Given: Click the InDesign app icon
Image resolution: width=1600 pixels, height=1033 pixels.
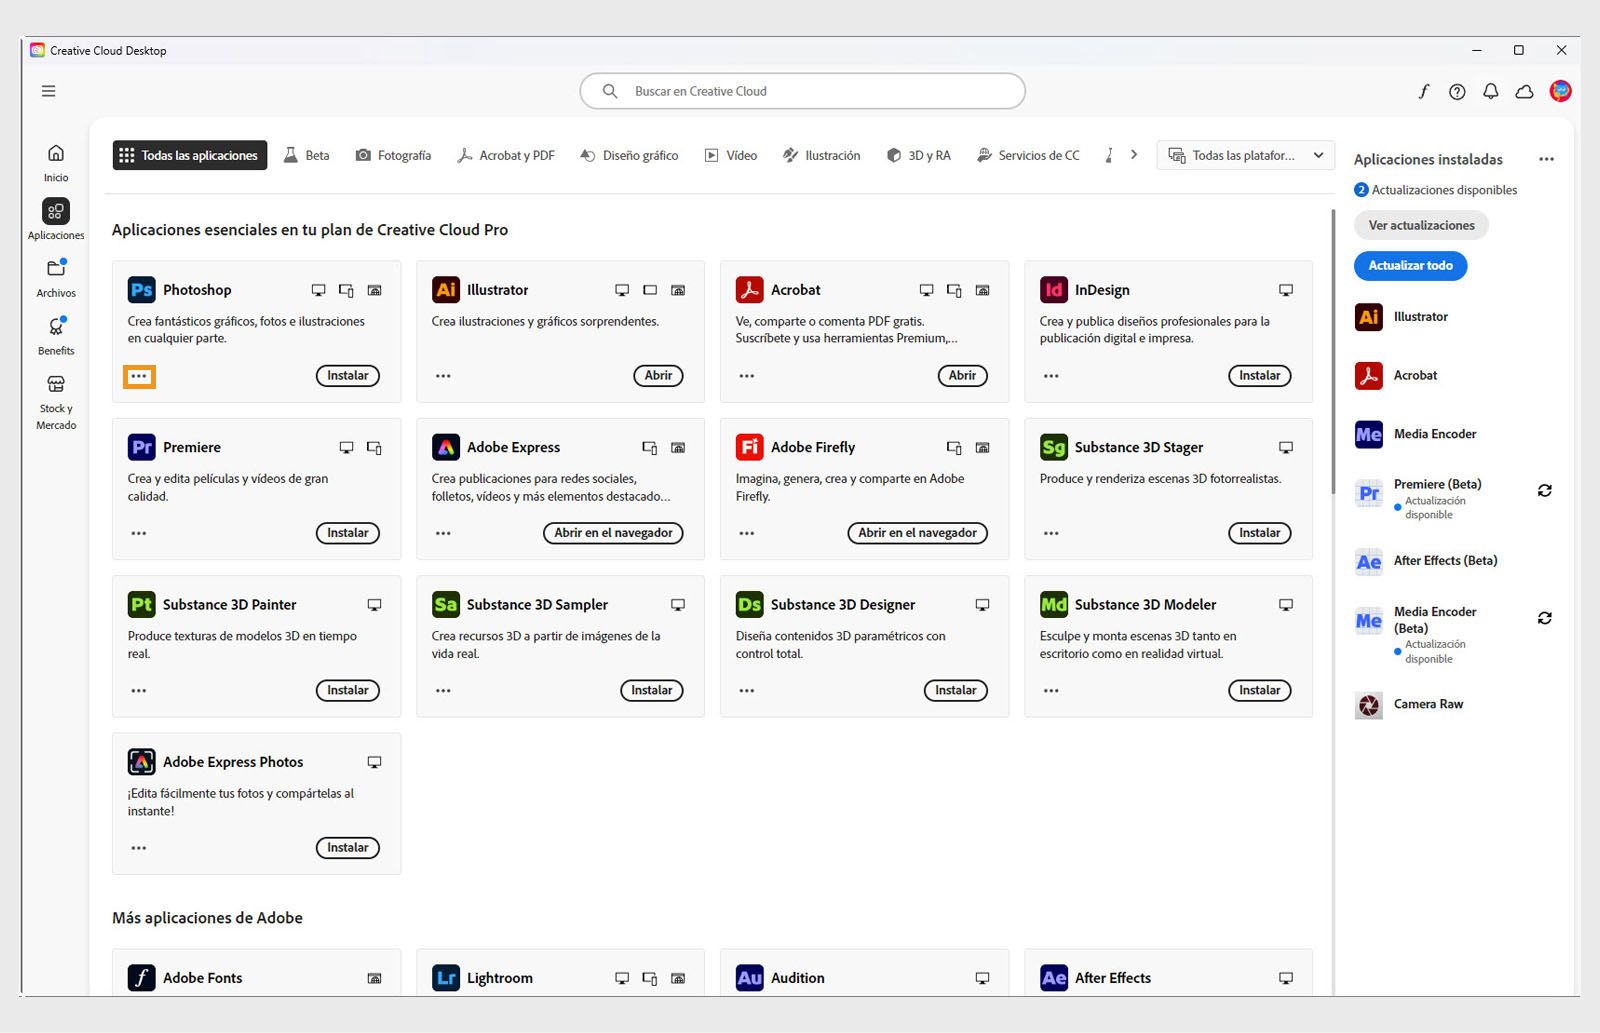Looking at the screenshot, I should [x=1053, y=290].
